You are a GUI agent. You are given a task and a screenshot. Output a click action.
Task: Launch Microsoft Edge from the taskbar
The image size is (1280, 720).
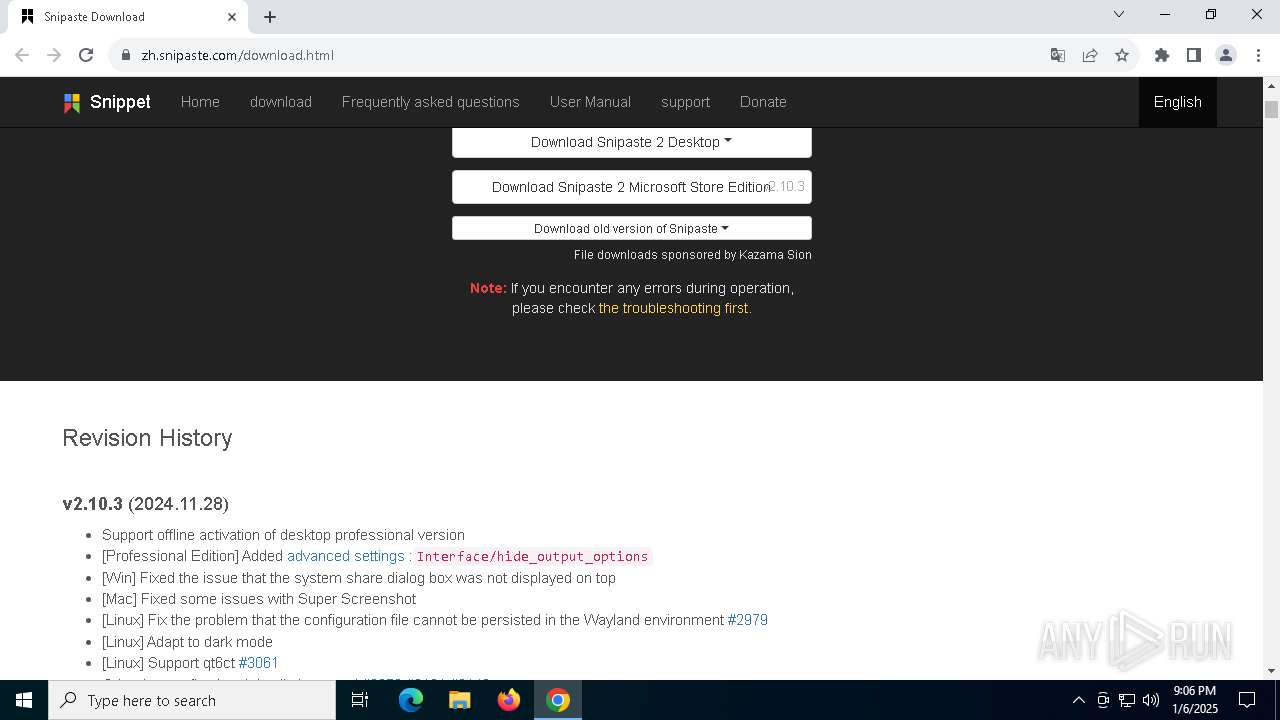point(411,700)
